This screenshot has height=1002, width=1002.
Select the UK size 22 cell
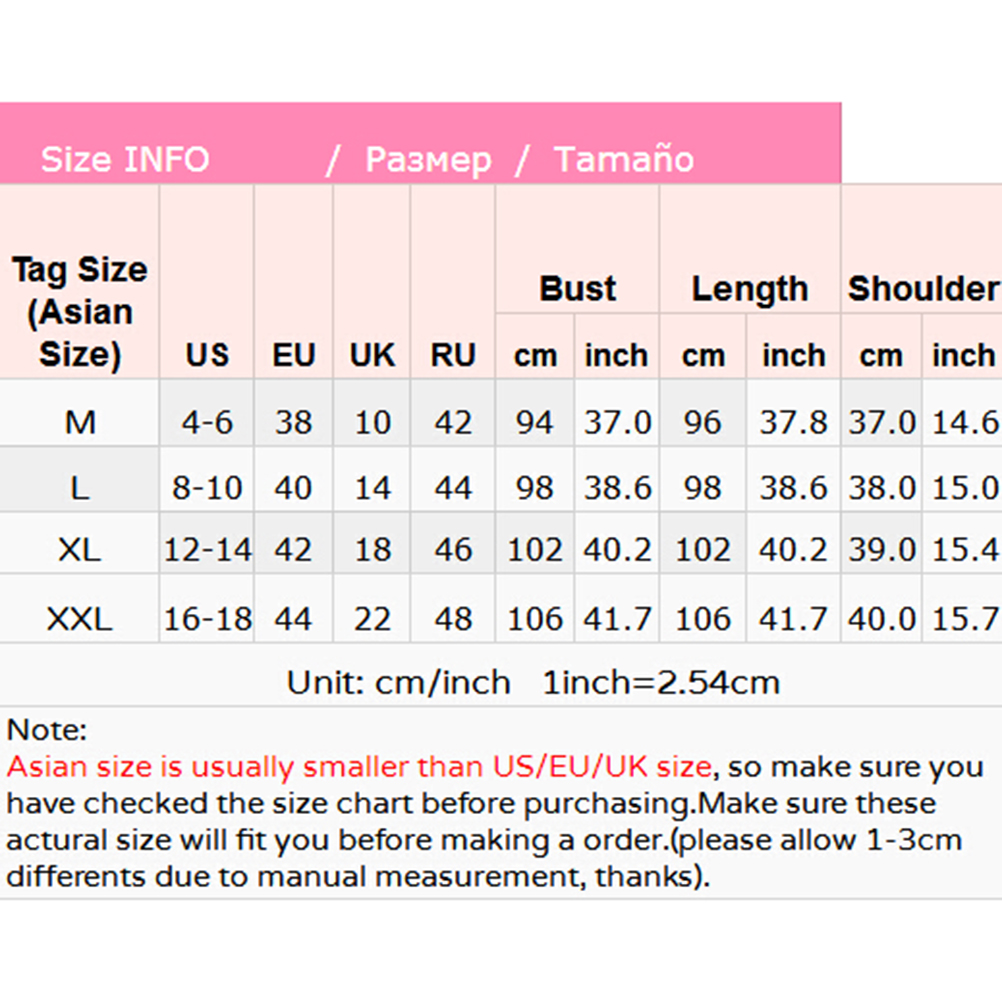(372, 620)
